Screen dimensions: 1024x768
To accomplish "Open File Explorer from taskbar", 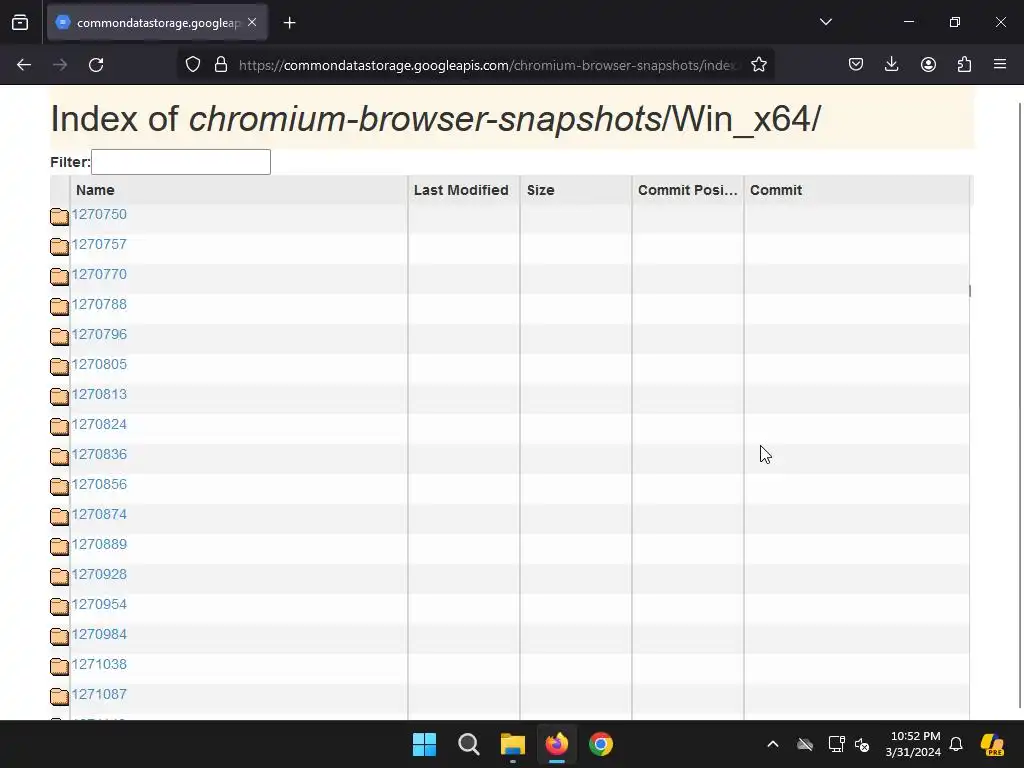I will [x=513, y=744].
